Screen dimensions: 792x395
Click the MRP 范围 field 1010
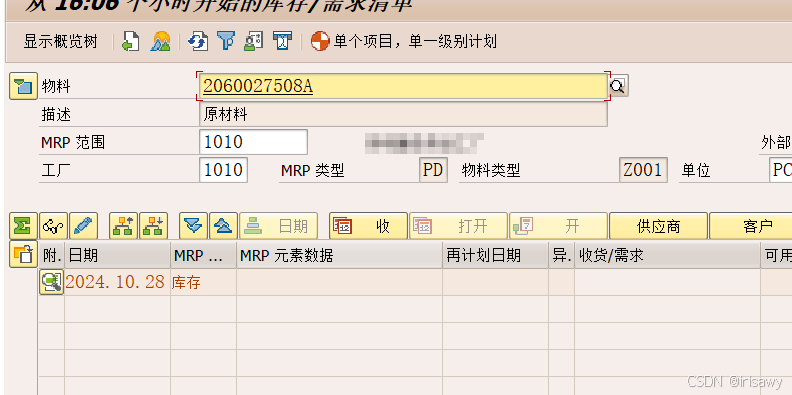[x=254, y=142]
